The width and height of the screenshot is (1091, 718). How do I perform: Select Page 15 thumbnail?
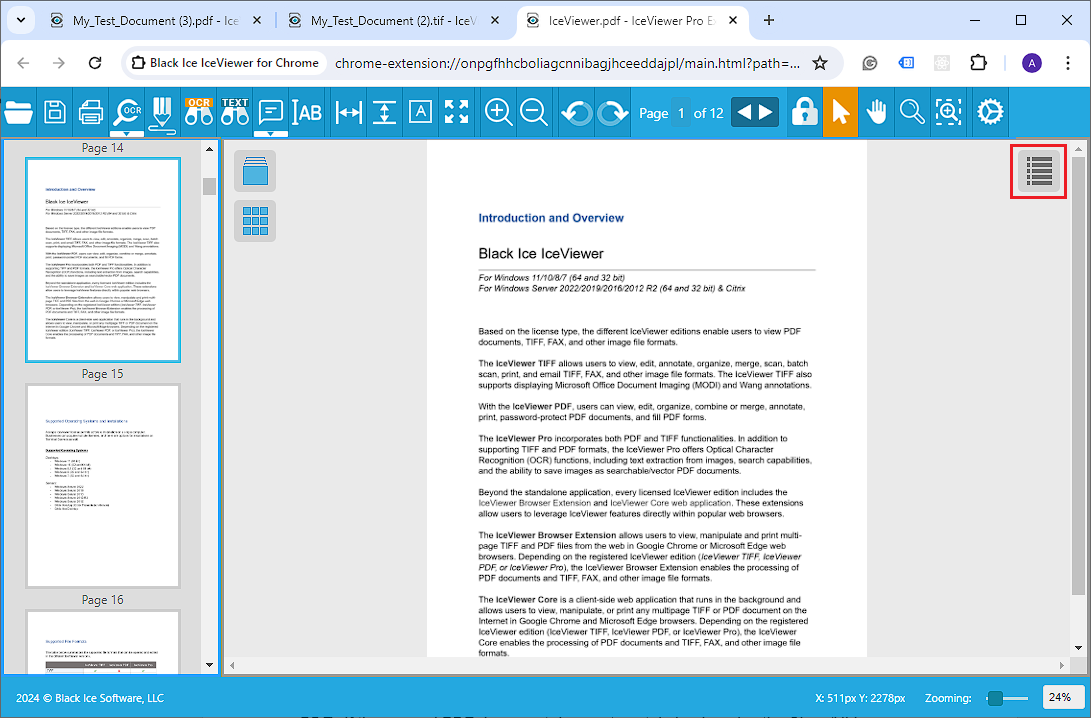103,486
